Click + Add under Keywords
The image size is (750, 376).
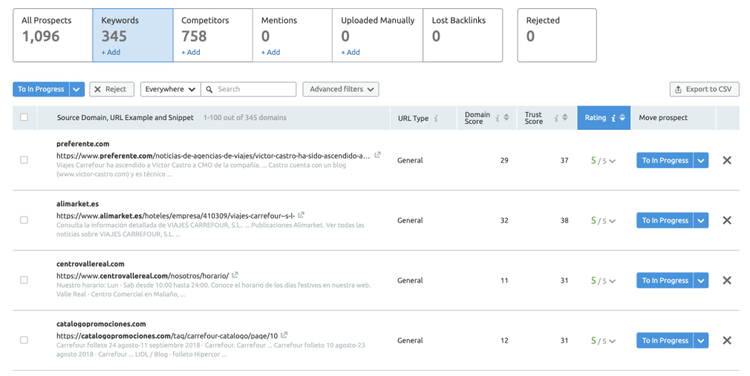coord(110,52)
